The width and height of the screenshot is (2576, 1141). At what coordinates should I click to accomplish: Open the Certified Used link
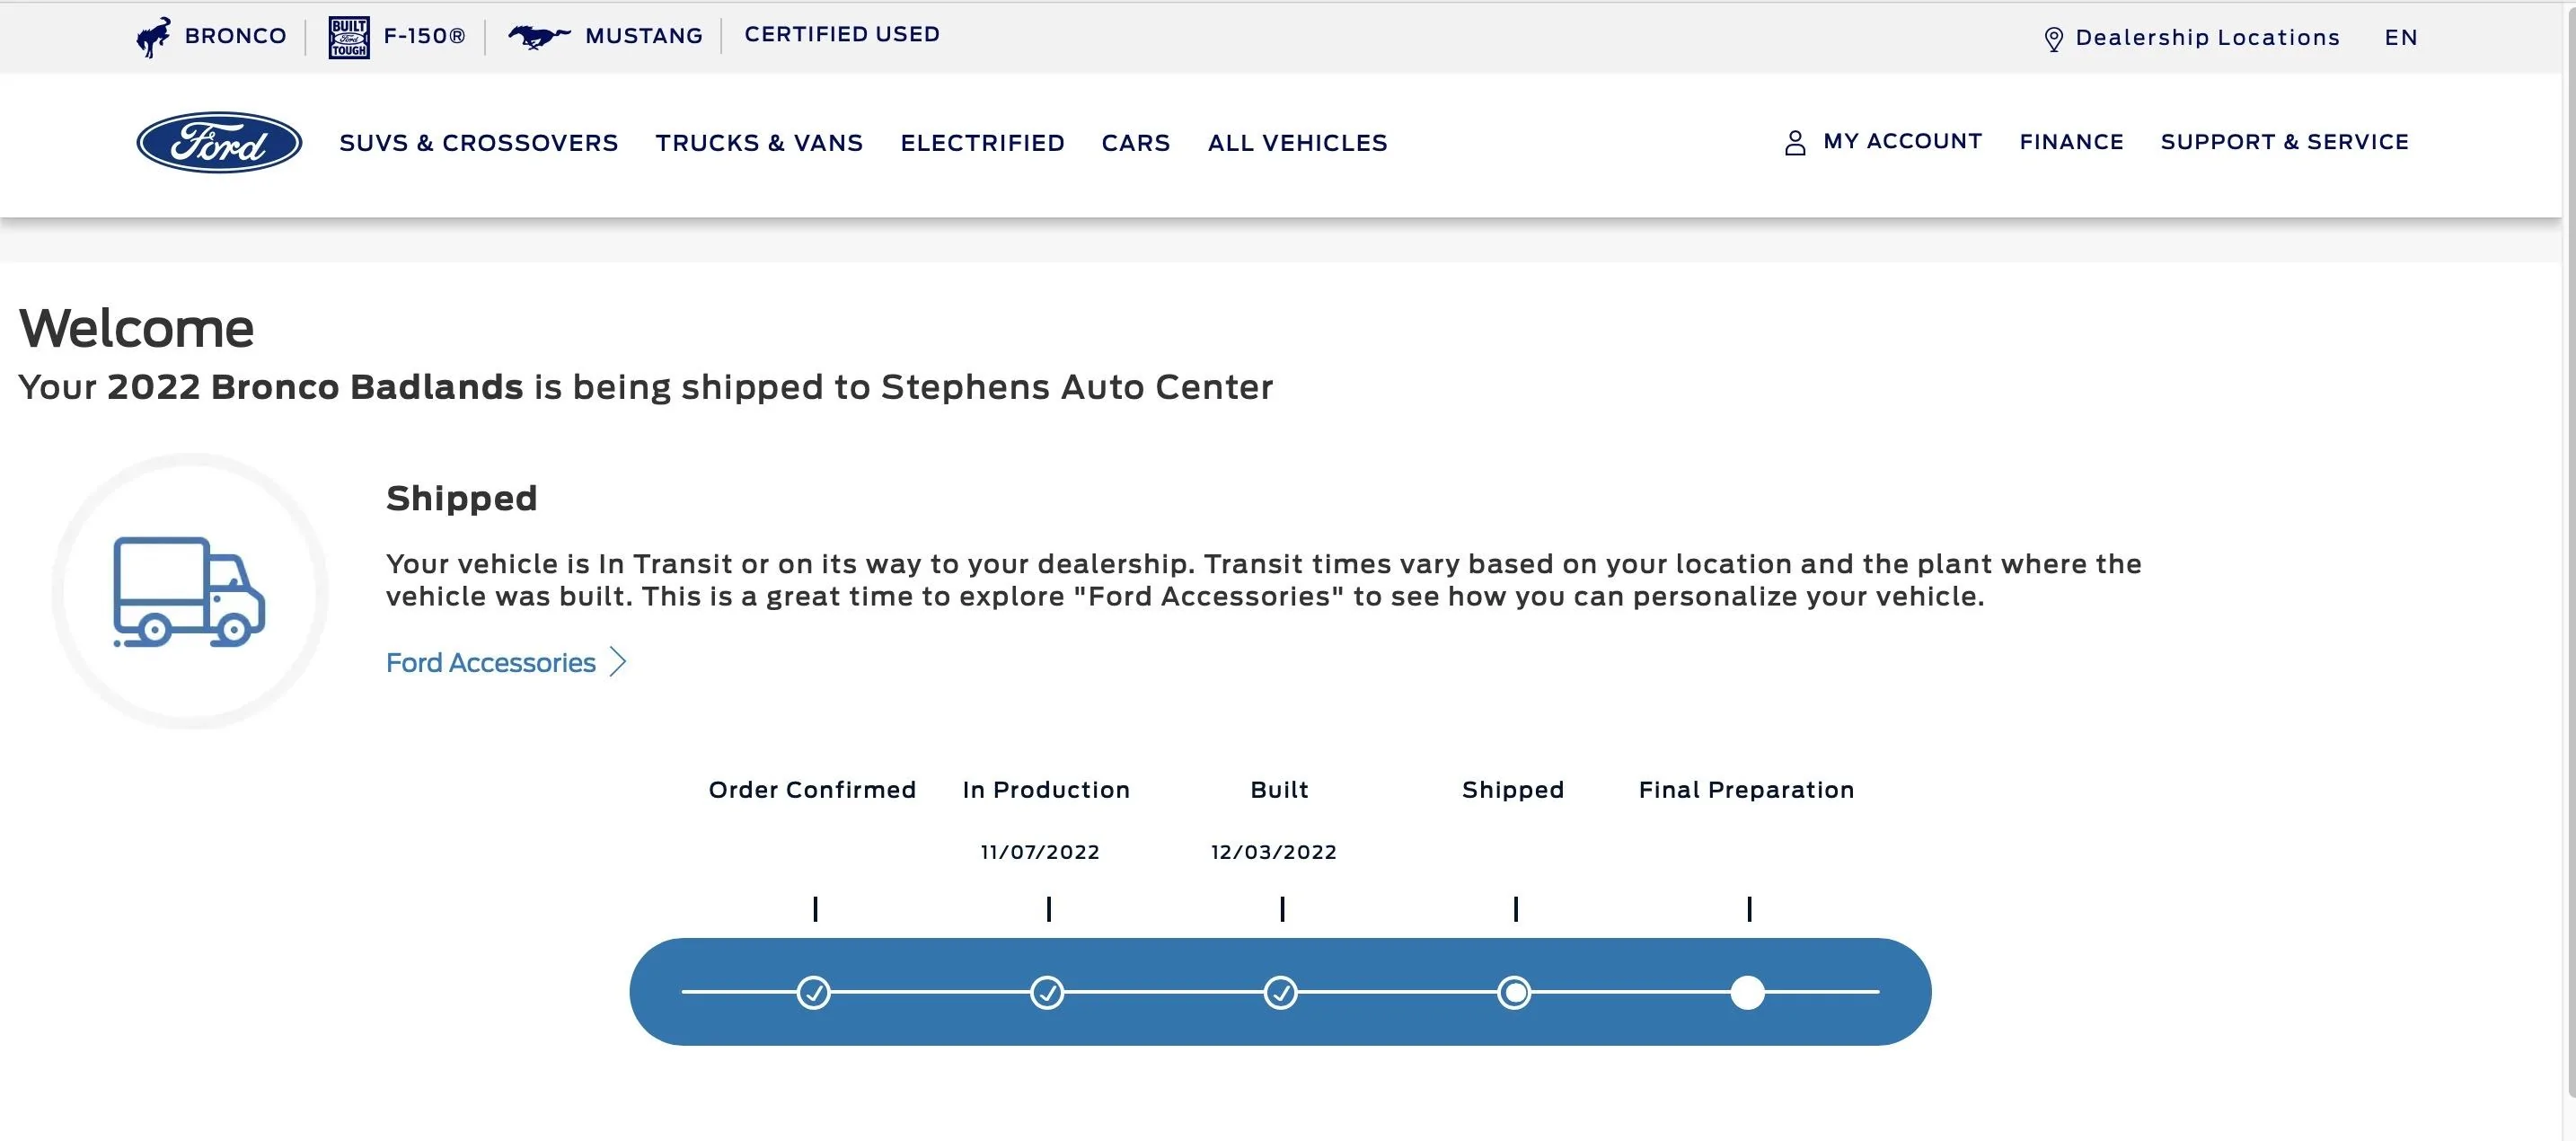point(842,34)
